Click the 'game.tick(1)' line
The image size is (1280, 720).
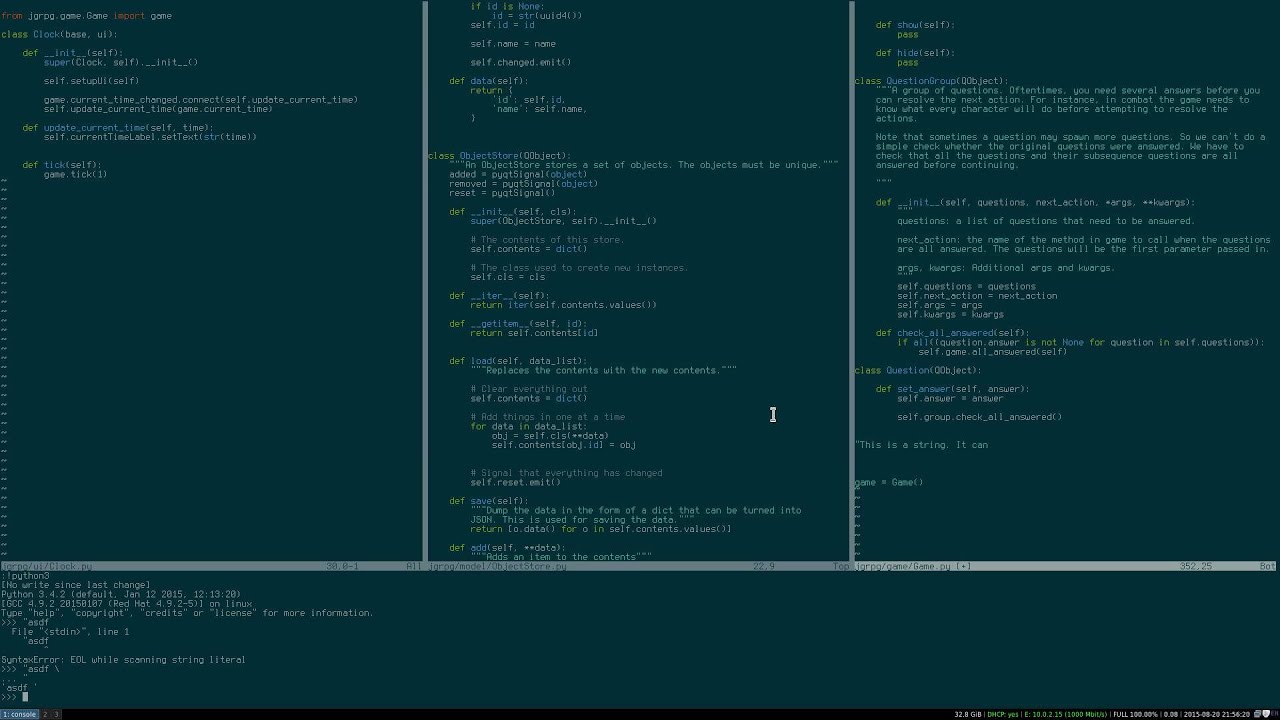pyautogui.click(x=75, y=174)
